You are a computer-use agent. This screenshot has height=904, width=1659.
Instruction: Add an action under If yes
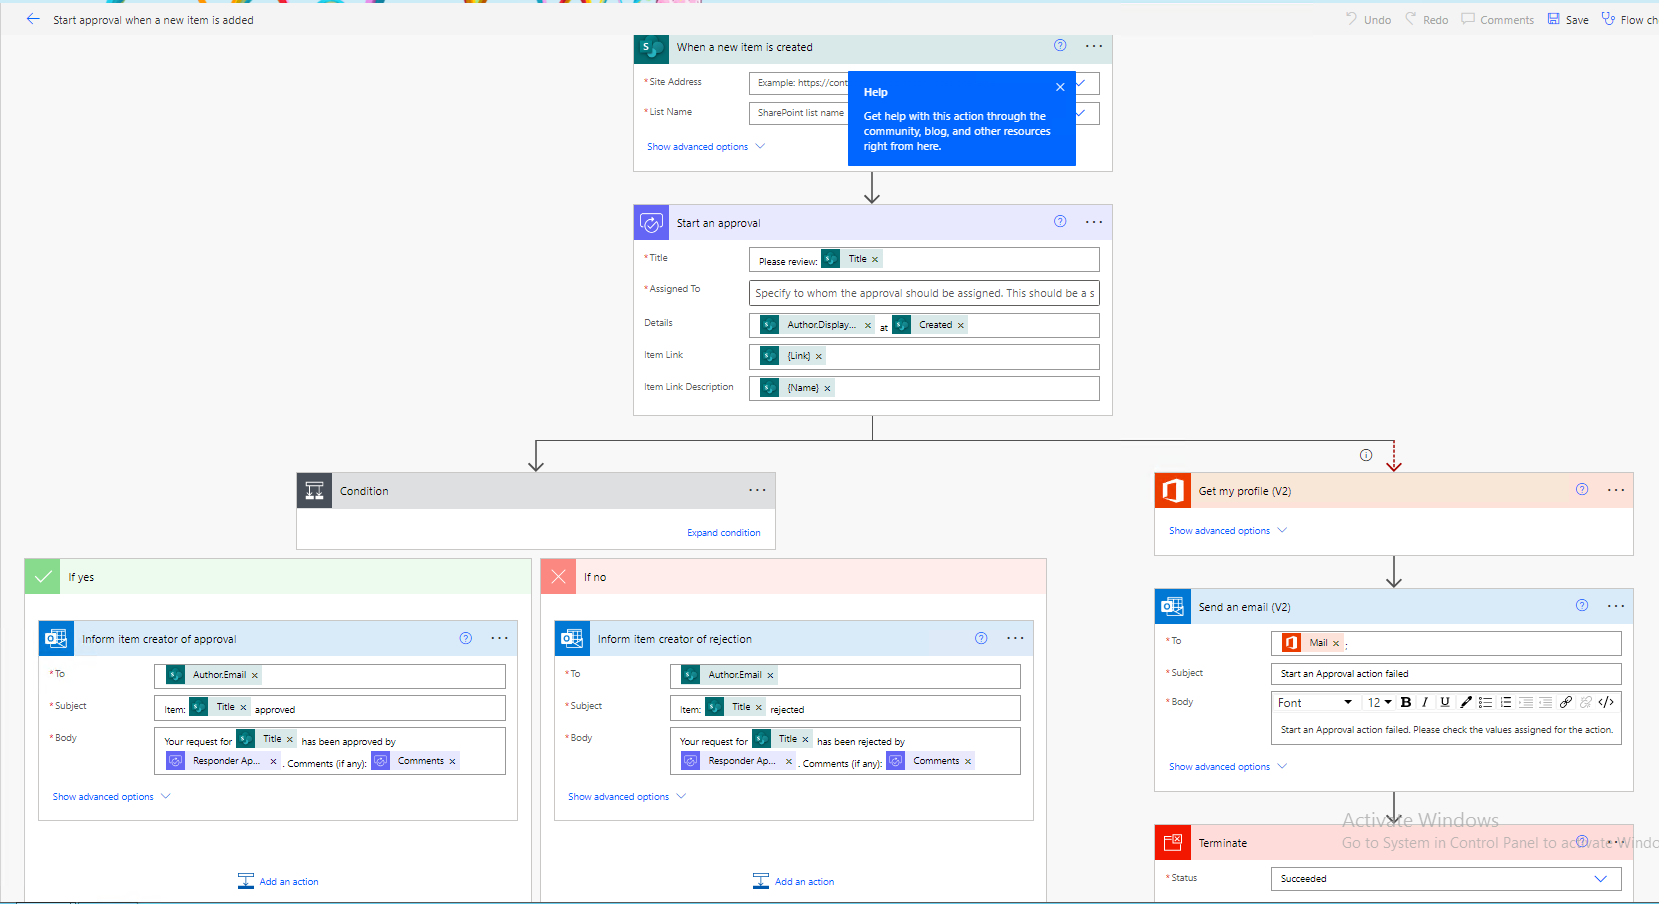click(278, 881)
